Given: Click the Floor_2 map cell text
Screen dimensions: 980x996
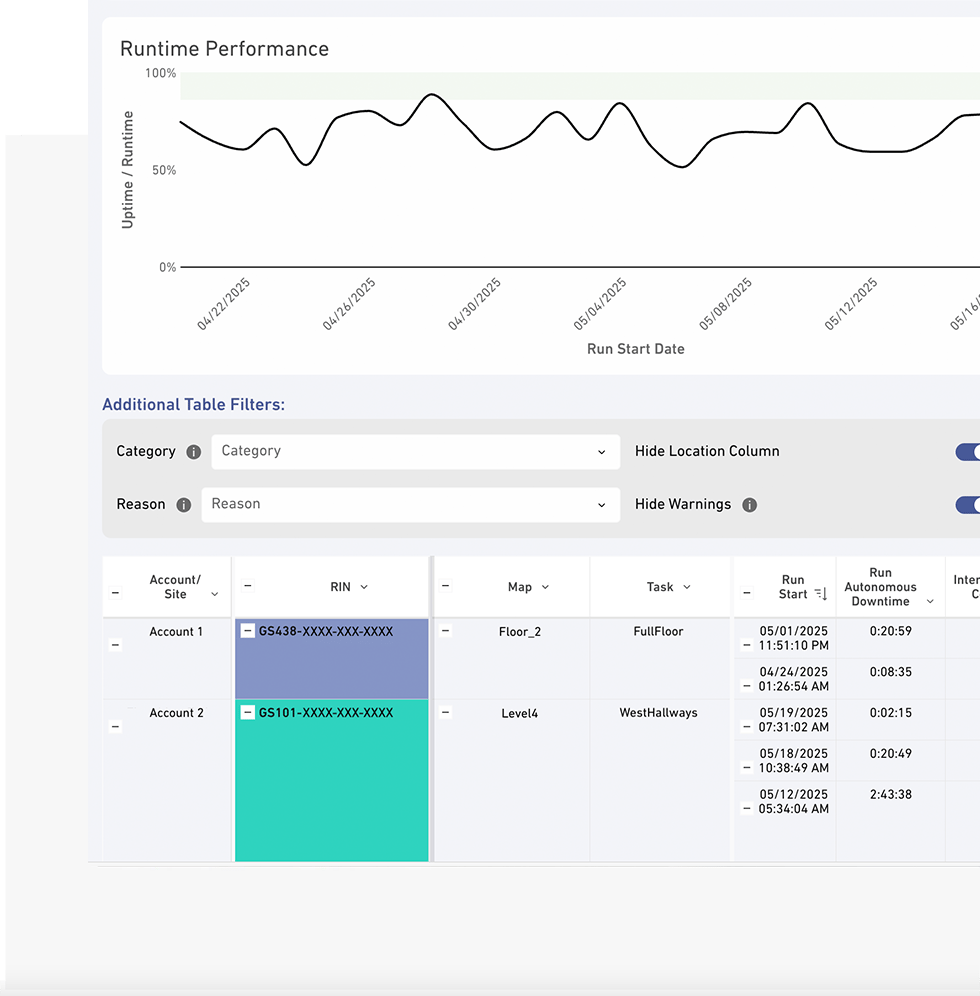Looking at the screenshot, I should point(520,632).
